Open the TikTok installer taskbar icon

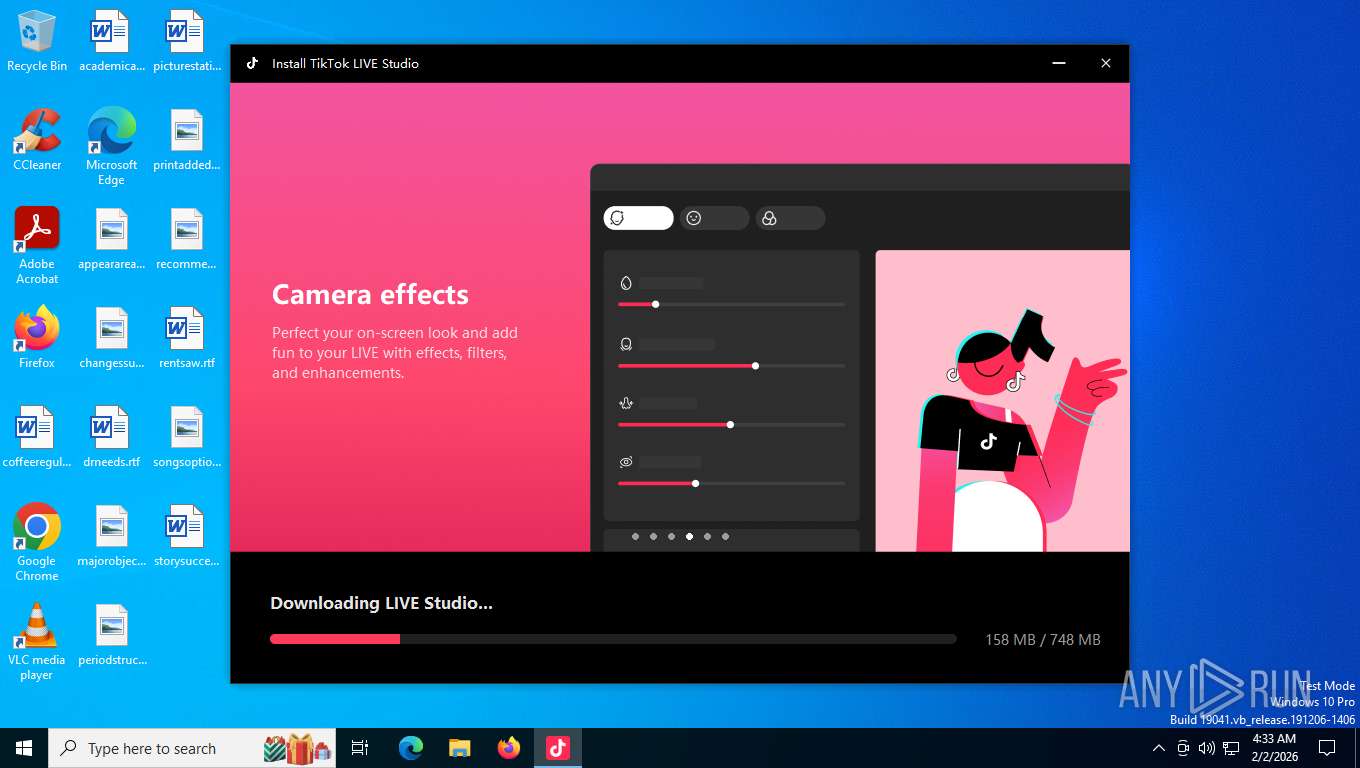click(x=558, y=748)
